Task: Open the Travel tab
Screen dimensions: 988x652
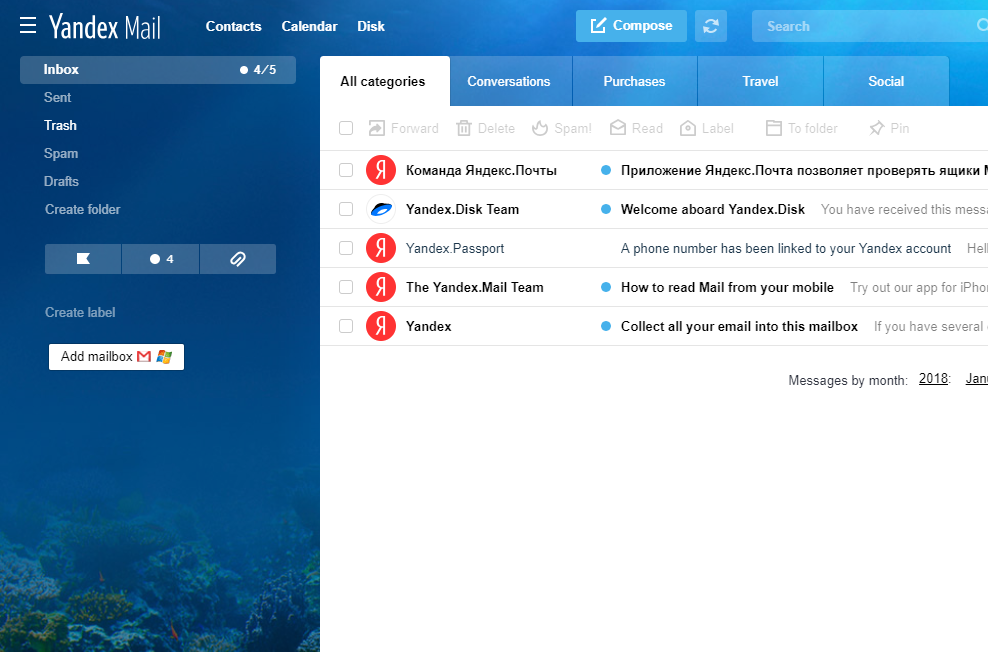Action: coord(761,81)
